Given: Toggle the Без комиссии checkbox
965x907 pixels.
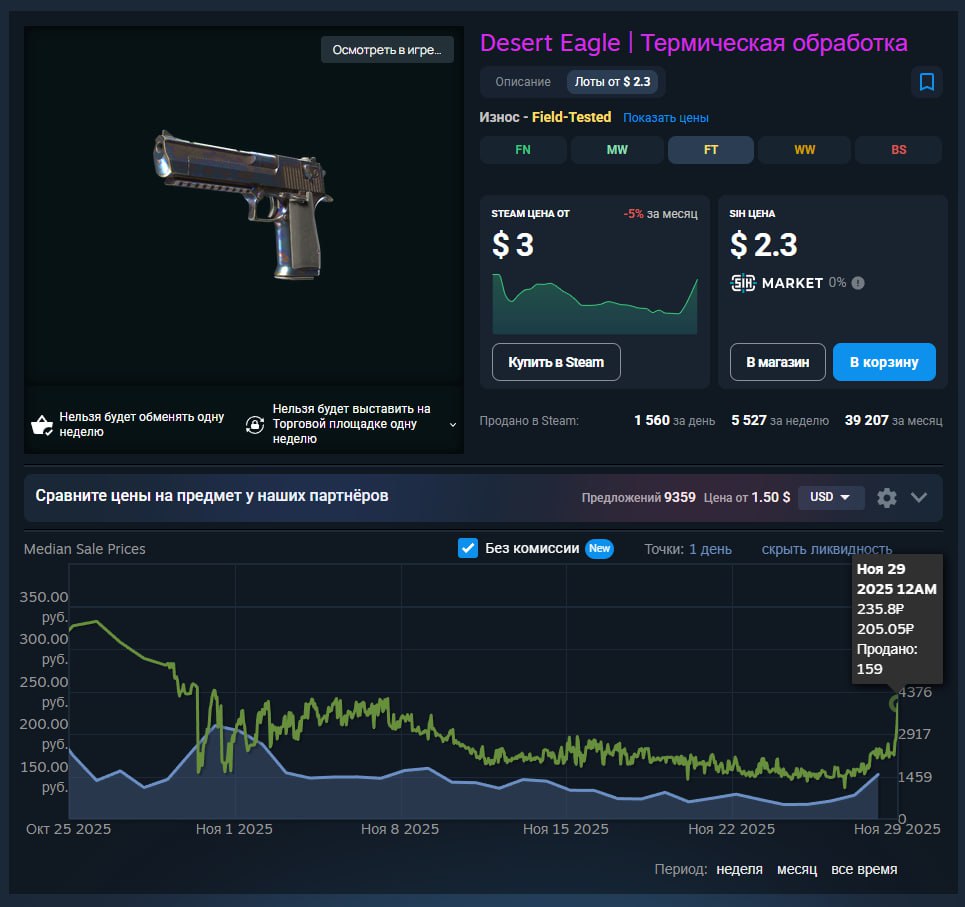Looking at the screenshot, I should coord(467,548).
